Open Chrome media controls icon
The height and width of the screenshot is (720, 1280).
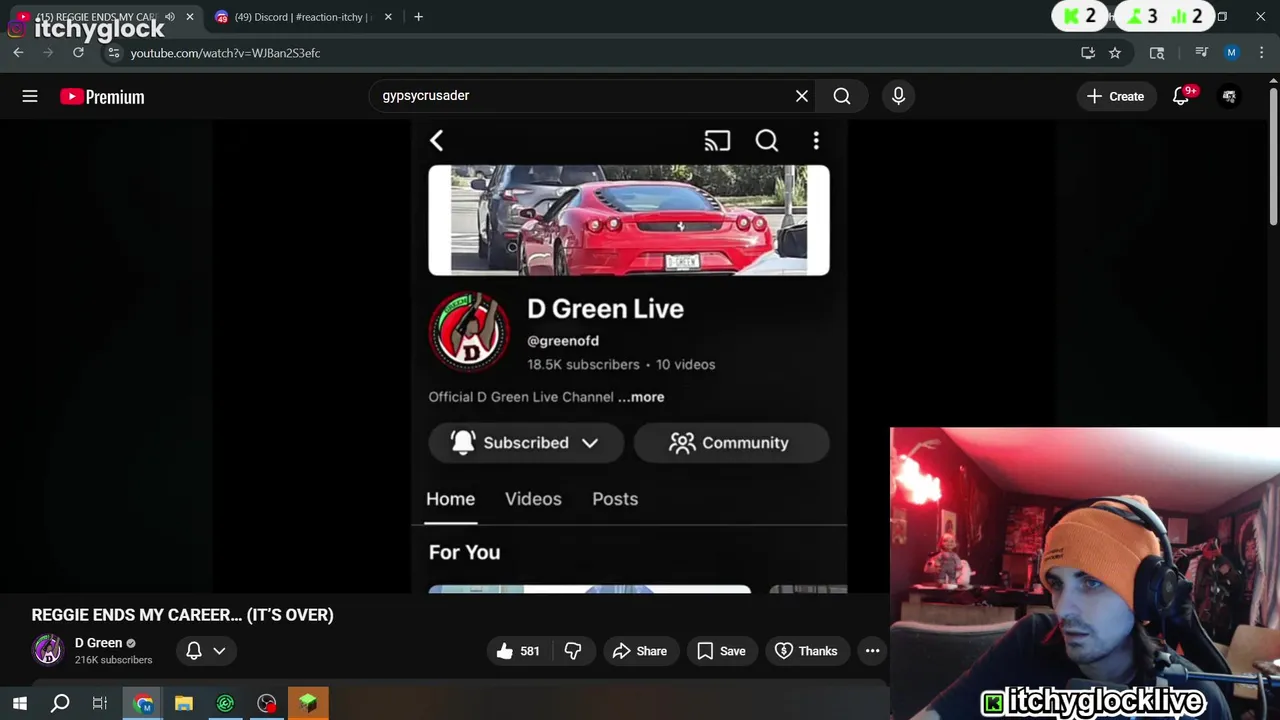(1202, 53)
